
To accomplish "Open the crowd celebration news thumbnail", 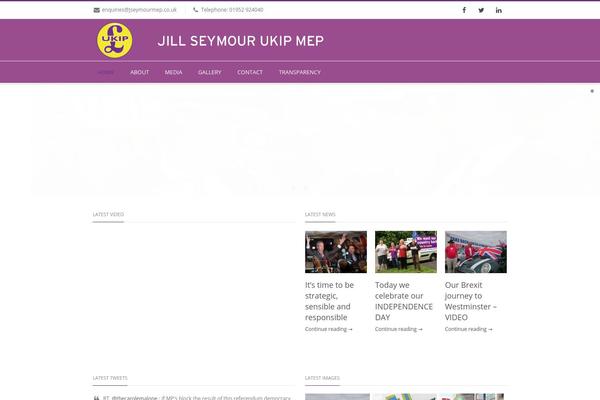I will [x=336, y=252].
